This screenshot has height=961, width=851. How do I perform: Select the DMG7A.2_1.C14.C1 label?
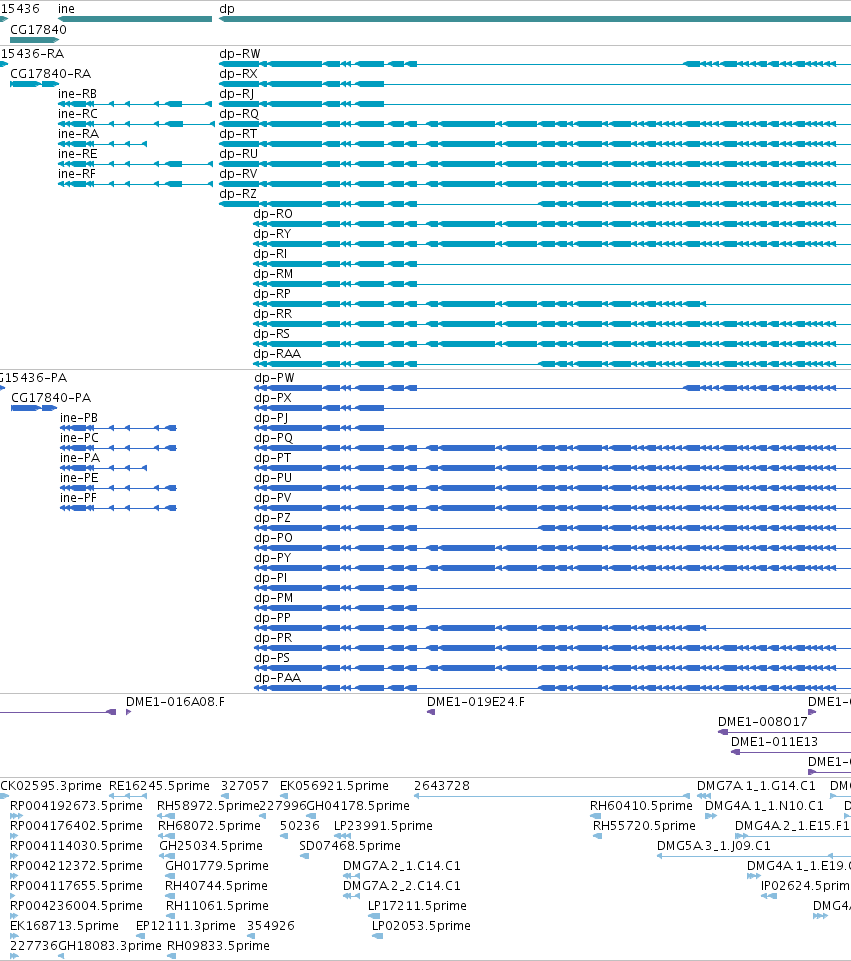pyautogui.click(x=402, y=866)
